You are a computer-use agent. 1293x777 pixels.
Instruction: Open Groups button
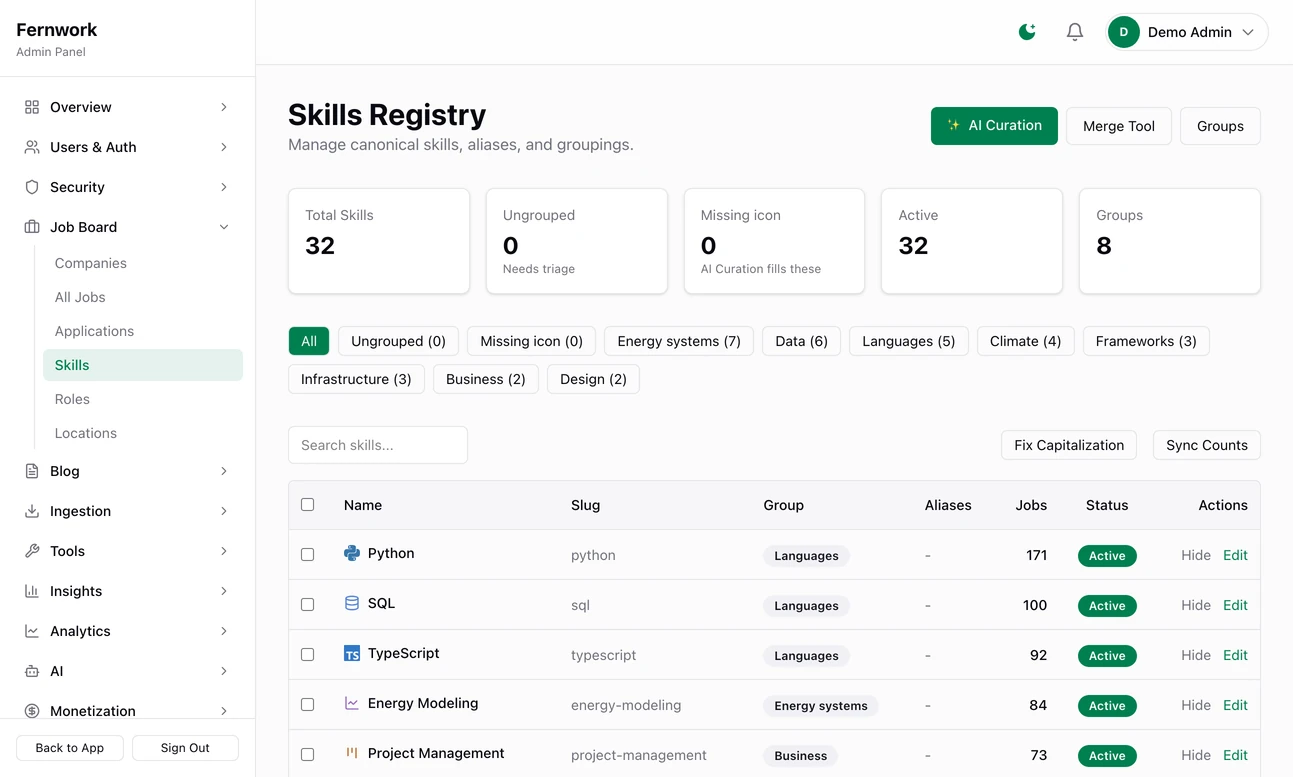point(1220,126)
